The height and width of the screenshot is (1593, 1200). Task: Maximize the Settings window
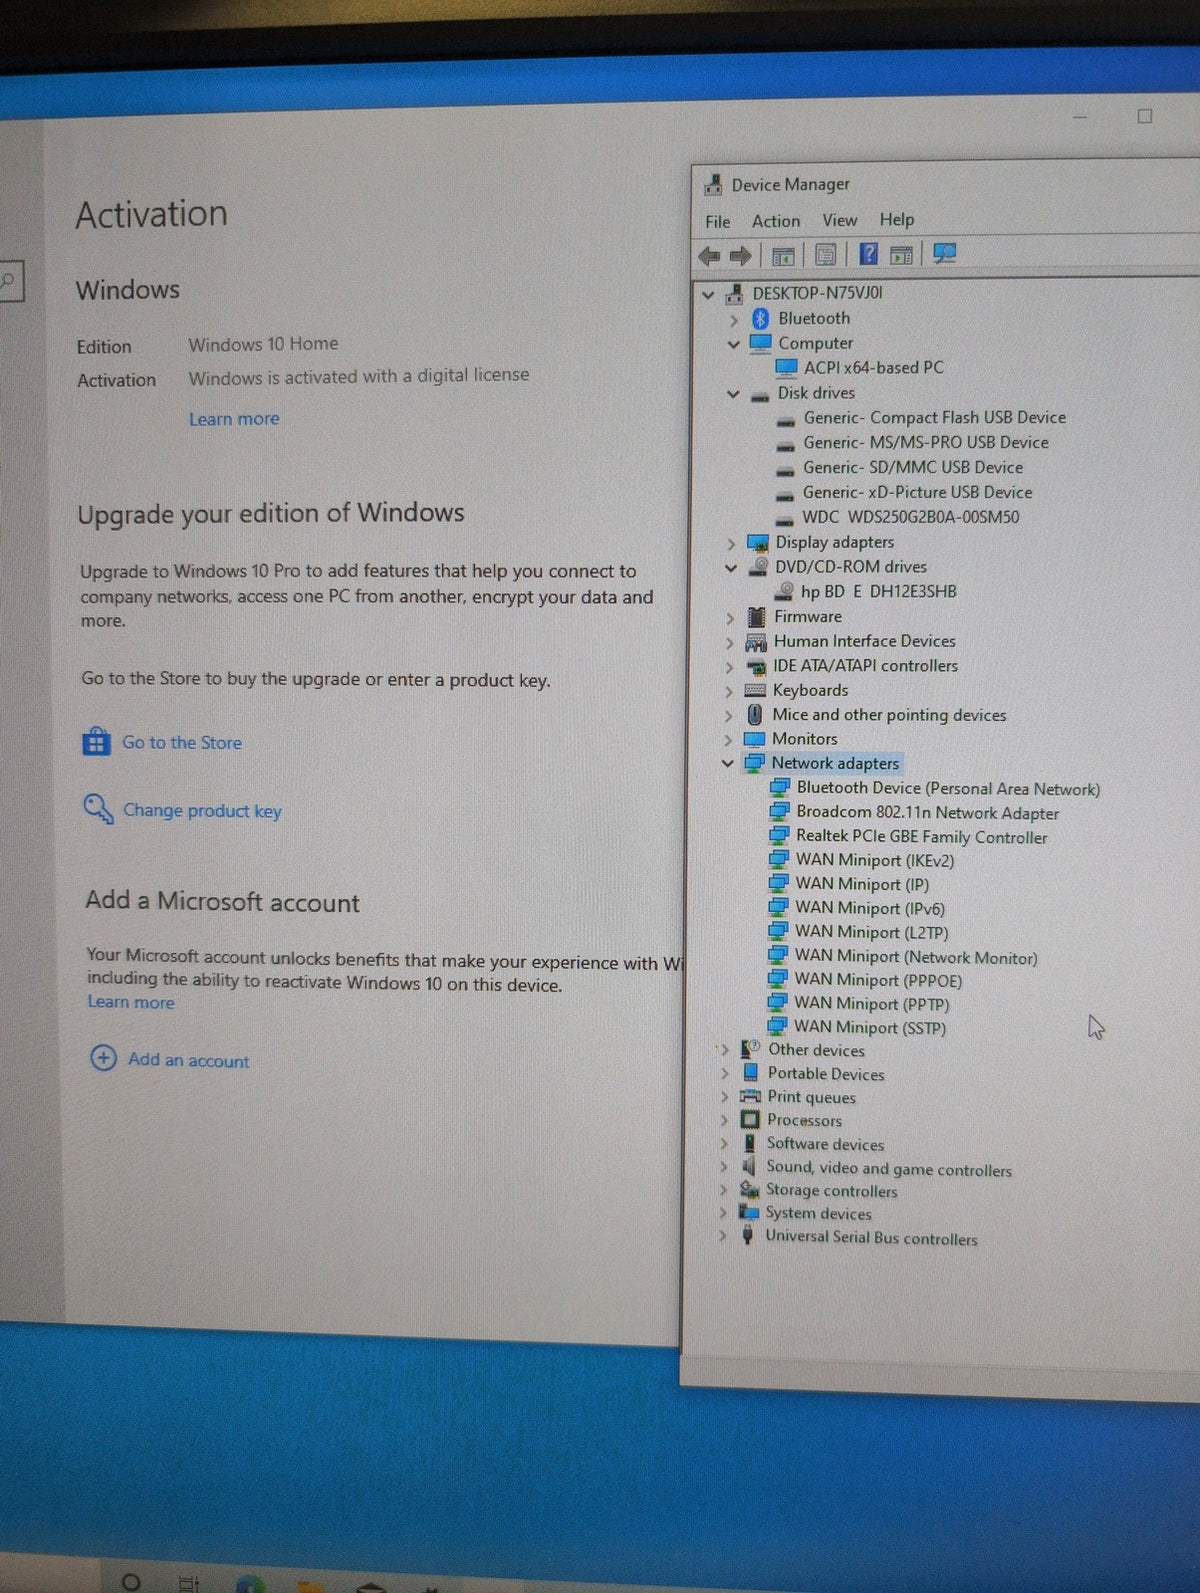pyautogui.click(x=1144, y=117)
